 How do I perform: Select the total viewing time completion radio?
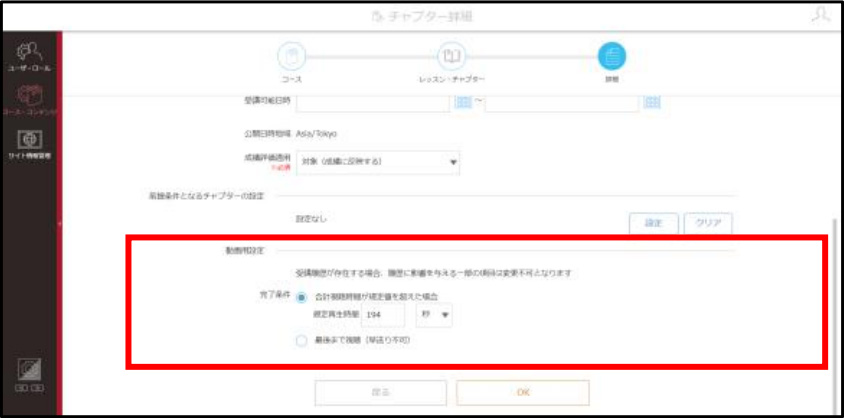pos(302,297)
